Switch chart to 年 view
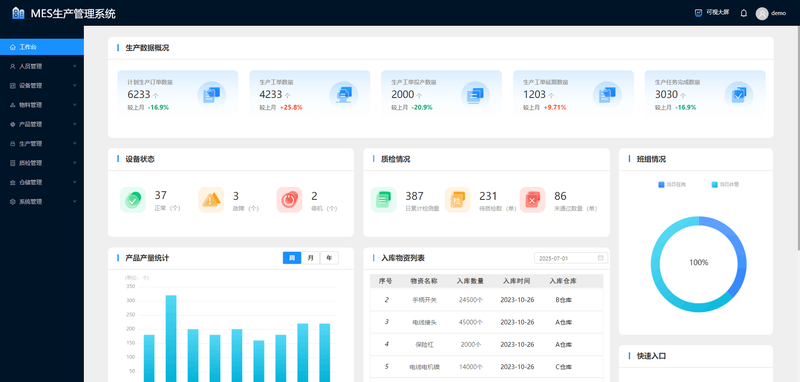 [x=329, y=258]
